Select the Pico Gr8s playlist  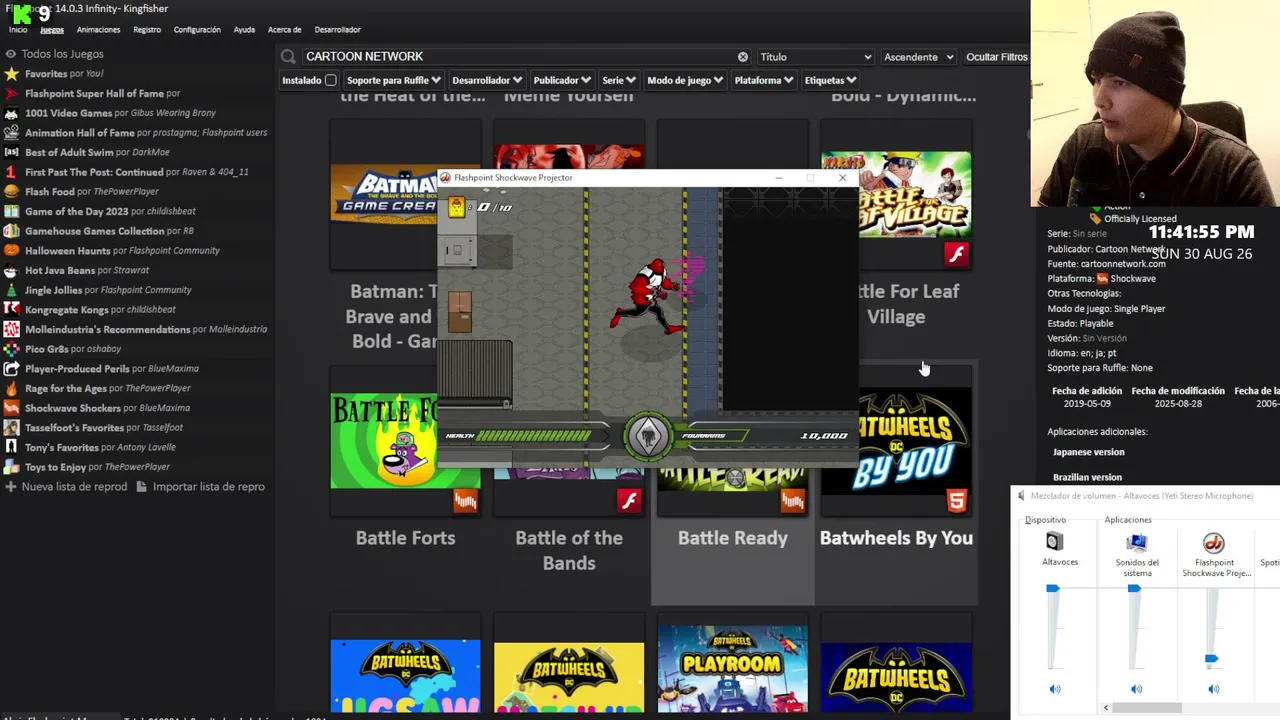pos(63,349)
